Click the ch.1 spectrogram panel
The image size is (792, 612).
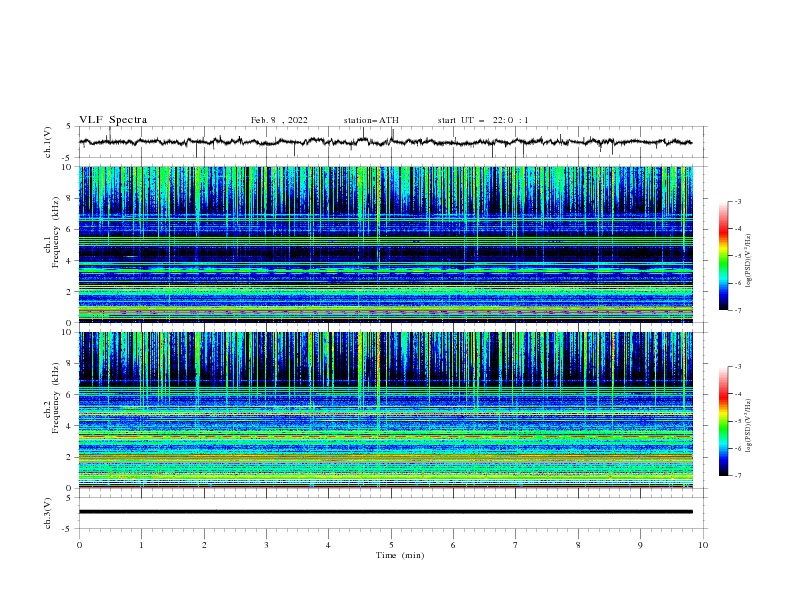pyautogui.click(x=386, y=244)
